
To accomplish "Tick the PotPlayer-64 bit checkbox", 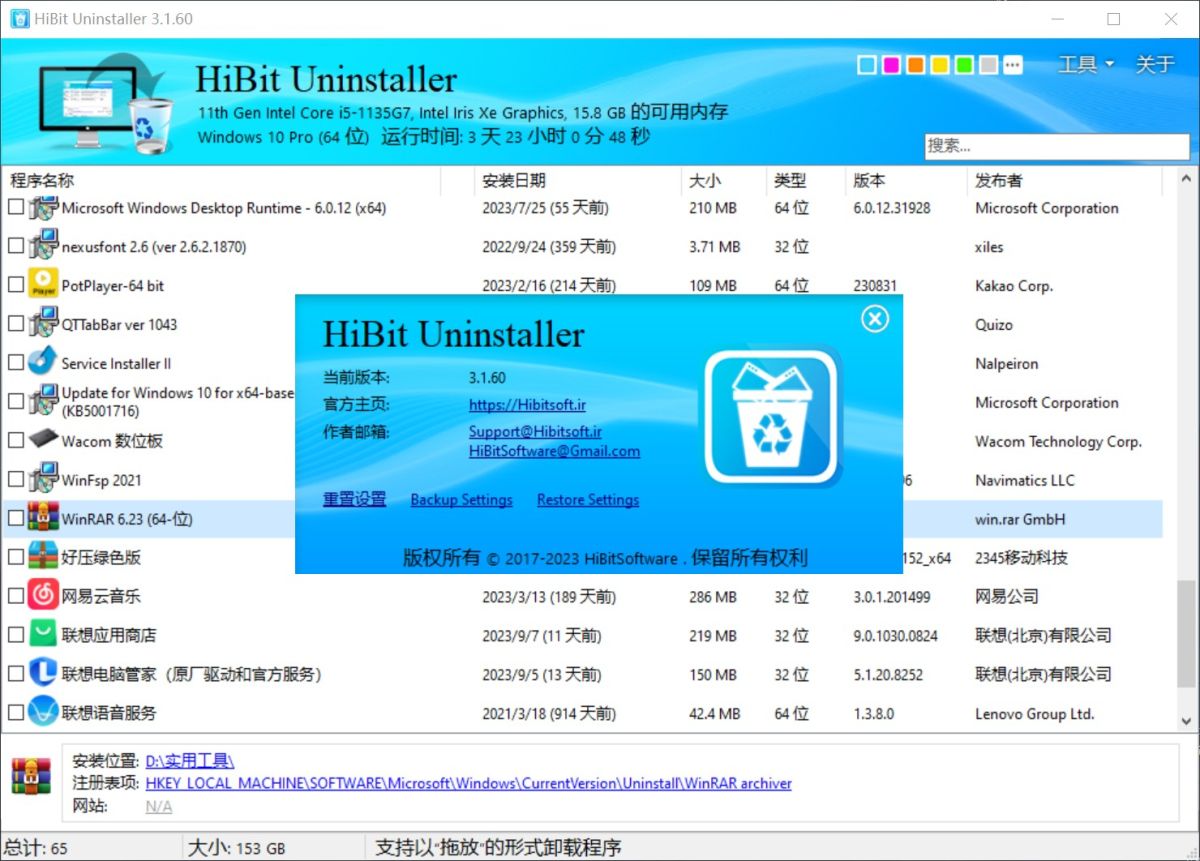I will pos(16,285).
